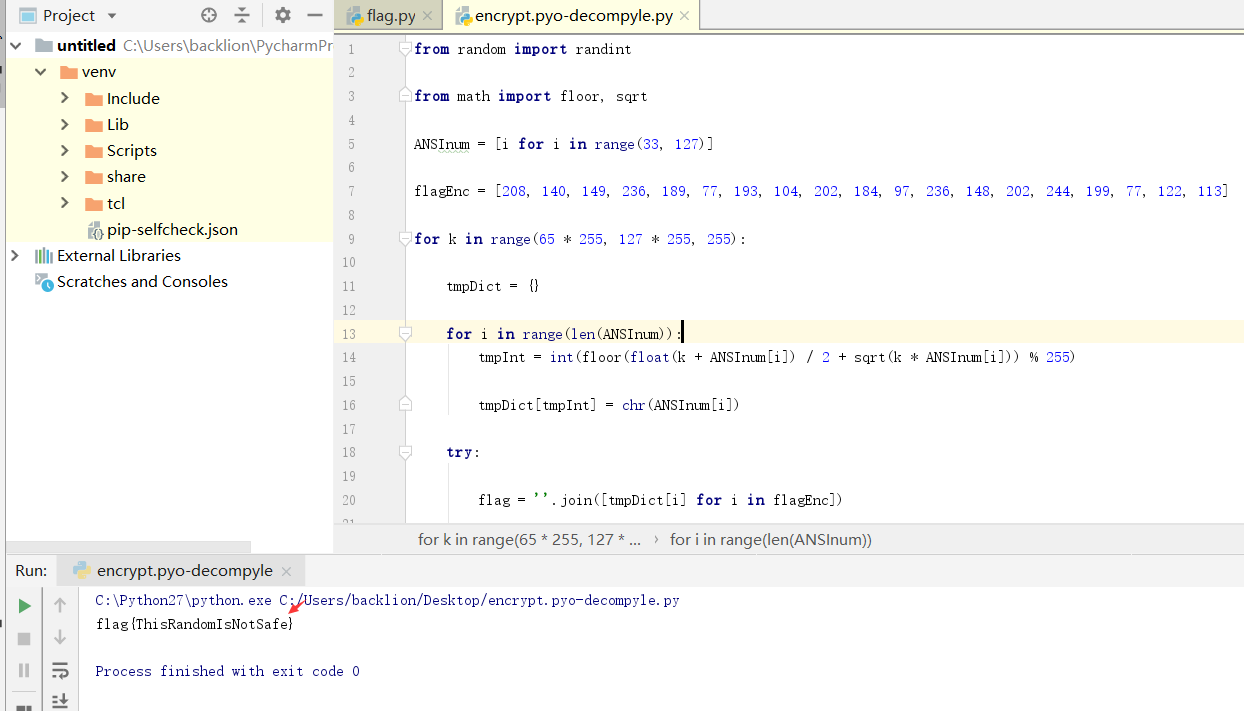The image size is (1244, 711).
Task: Click the Project panel window icon
Action: tap(27, 15)
